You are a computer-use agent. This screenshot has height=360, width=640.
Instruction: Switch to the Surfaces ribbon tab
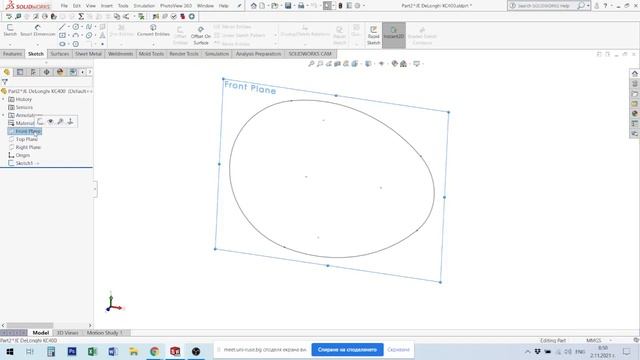[60, 54]
